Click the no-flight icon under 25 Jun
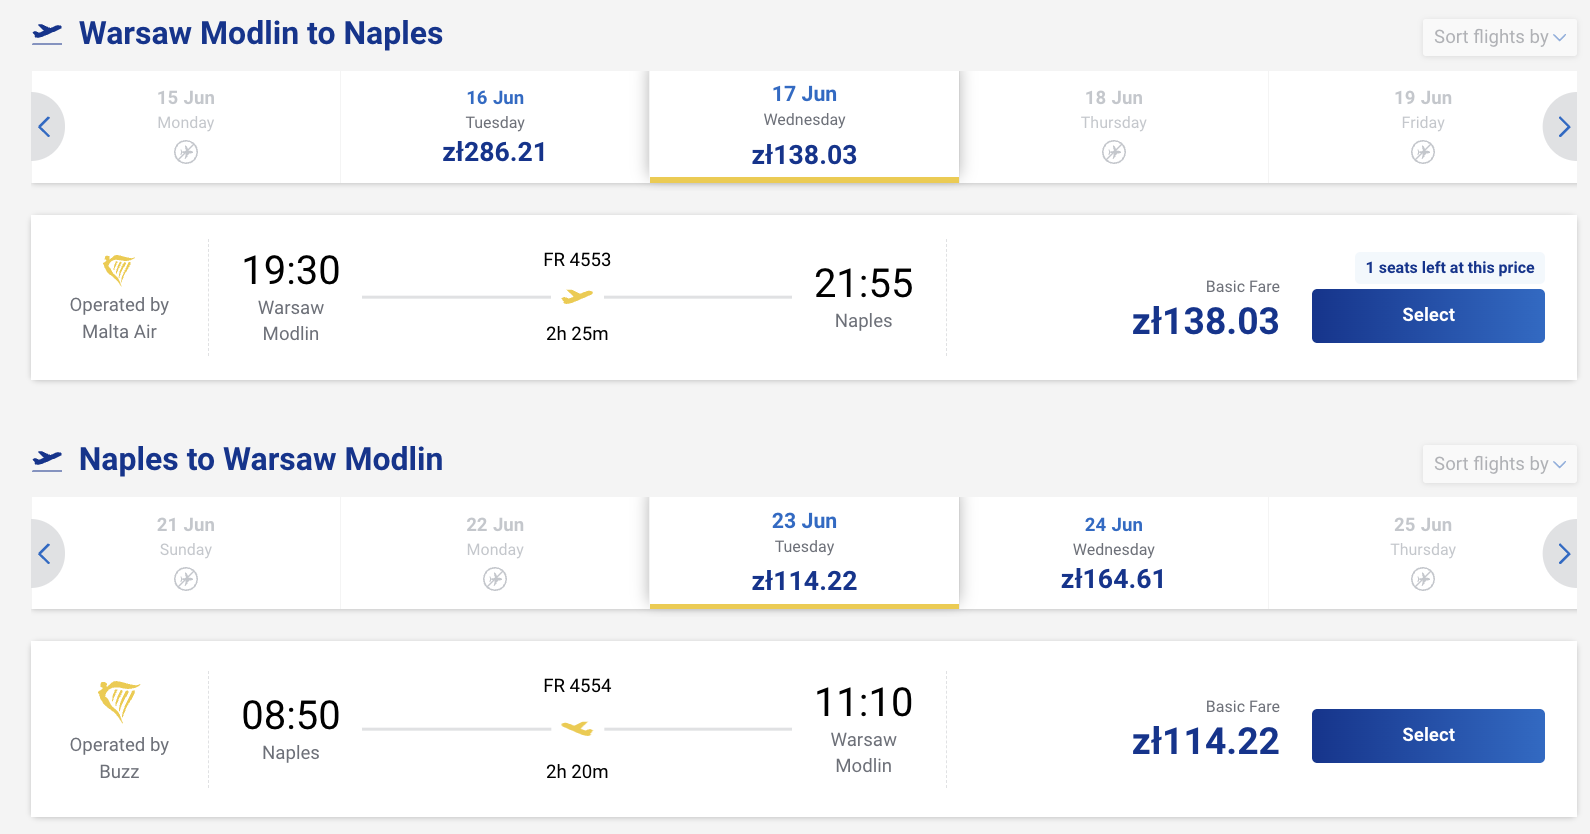 1423,579
